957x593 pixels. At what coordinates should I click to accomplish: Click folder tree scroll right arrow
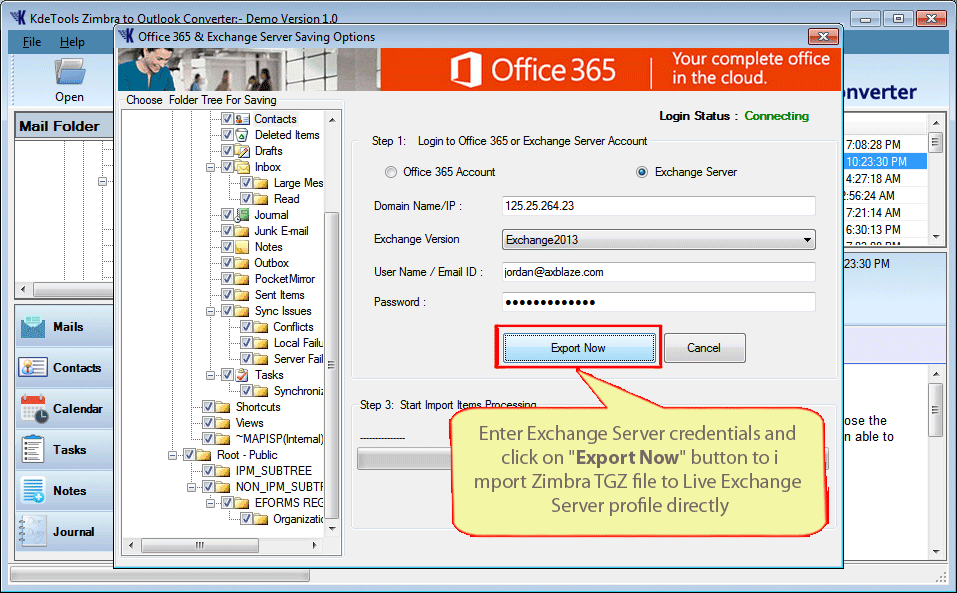click(x=314, y=545)
